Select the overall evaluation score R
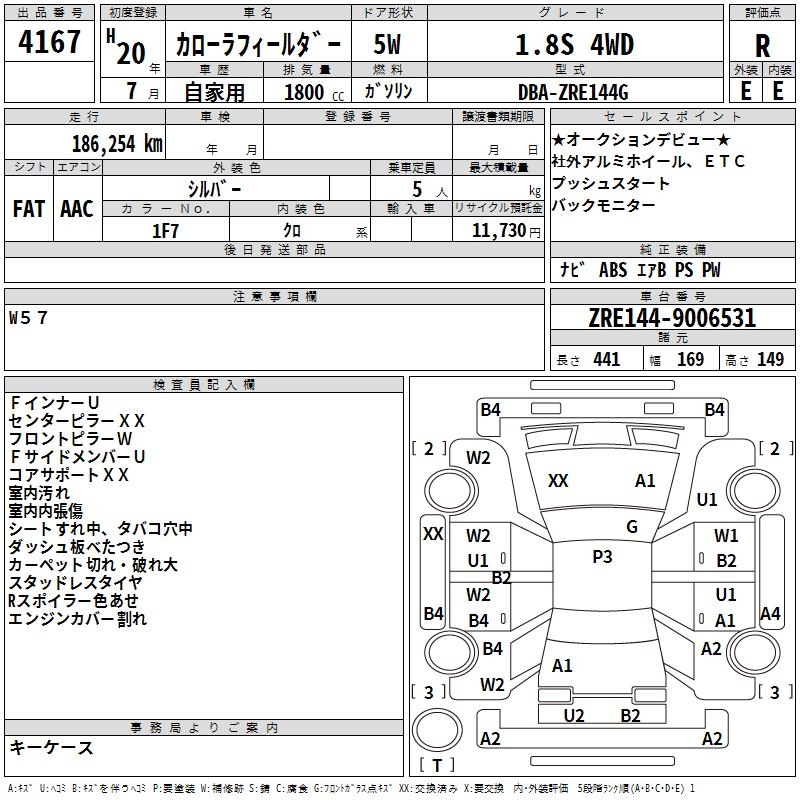 tap(762, 46)
